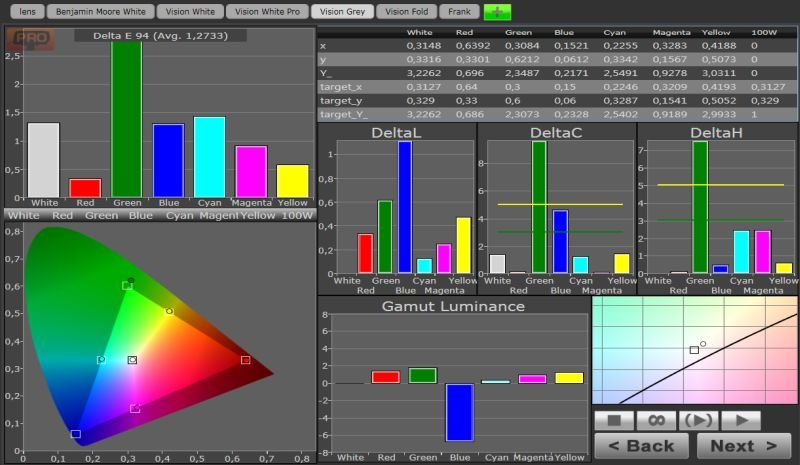Go to the next step with Next
The width and height of the screenshot is (800, 465).
coord(744,446)
